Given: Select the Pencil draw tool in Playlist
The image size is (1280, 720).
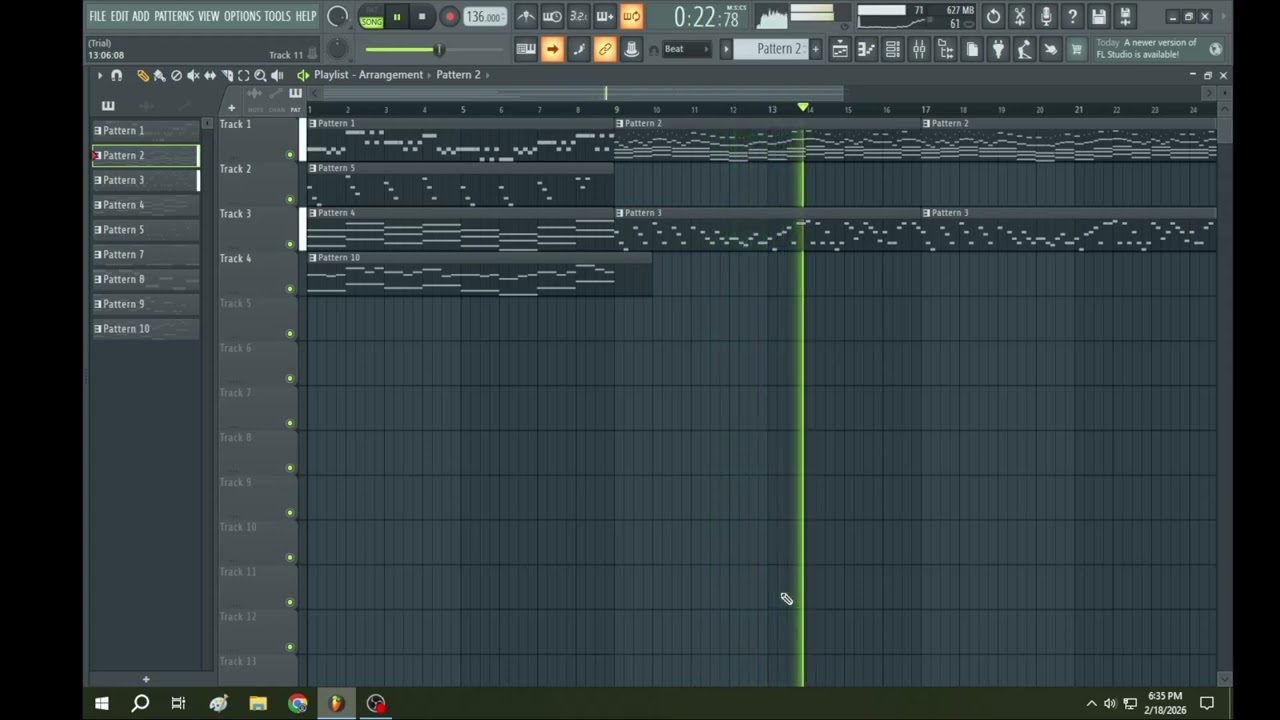Looking at the screenshot, I should (x=143, y=75).
